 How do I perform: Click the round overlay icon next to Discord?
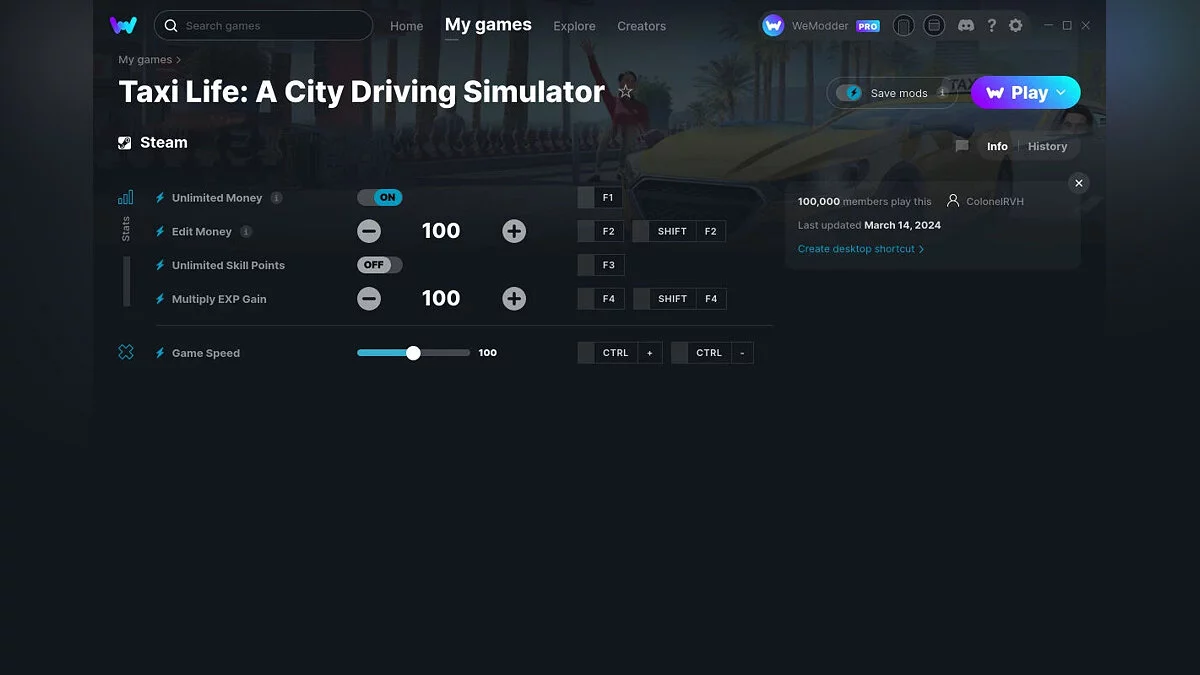pyautogui.click(x=934, y=26)
